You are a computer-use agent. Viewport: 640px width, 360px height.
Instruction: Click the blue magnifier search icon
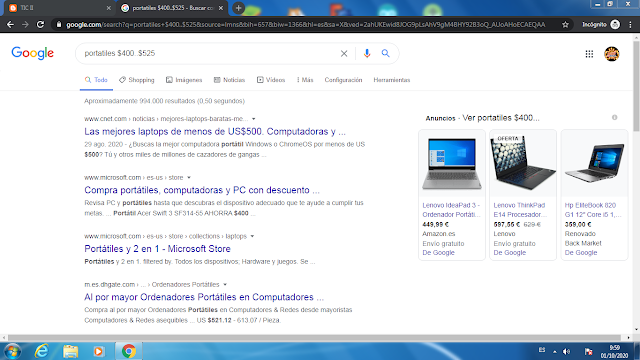coord(385,53)
